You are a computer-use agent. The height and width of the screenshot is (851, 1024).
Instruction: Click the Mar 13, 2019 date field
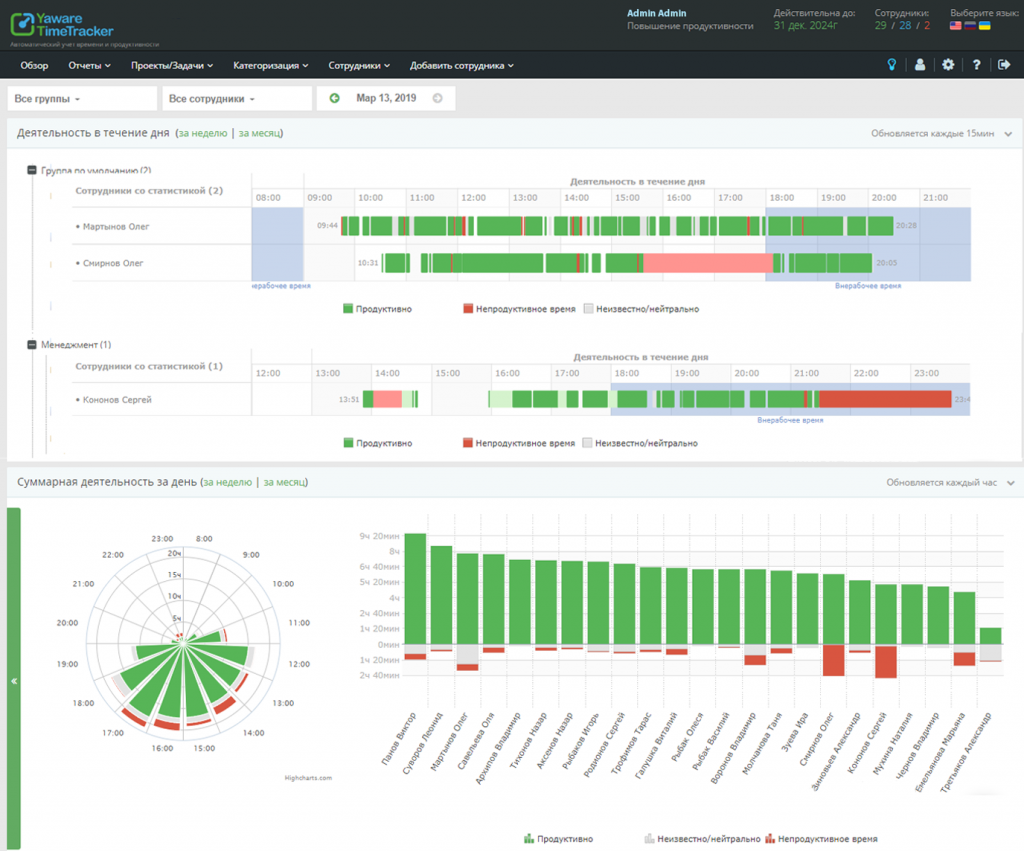(x=385, y=98)
